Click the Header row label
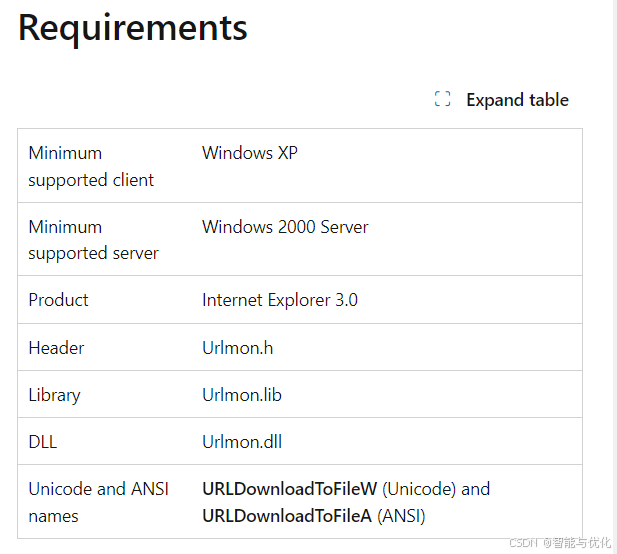Screen dimensions: 617x554 [x=56, y=348]
